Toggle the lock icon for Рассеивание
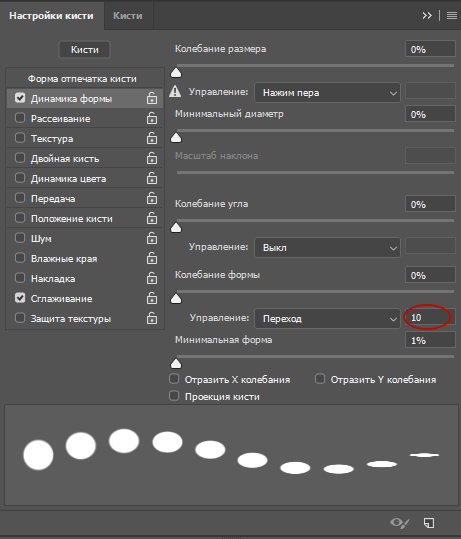Screen dimensions: 461x539 [x=152, y=119]
